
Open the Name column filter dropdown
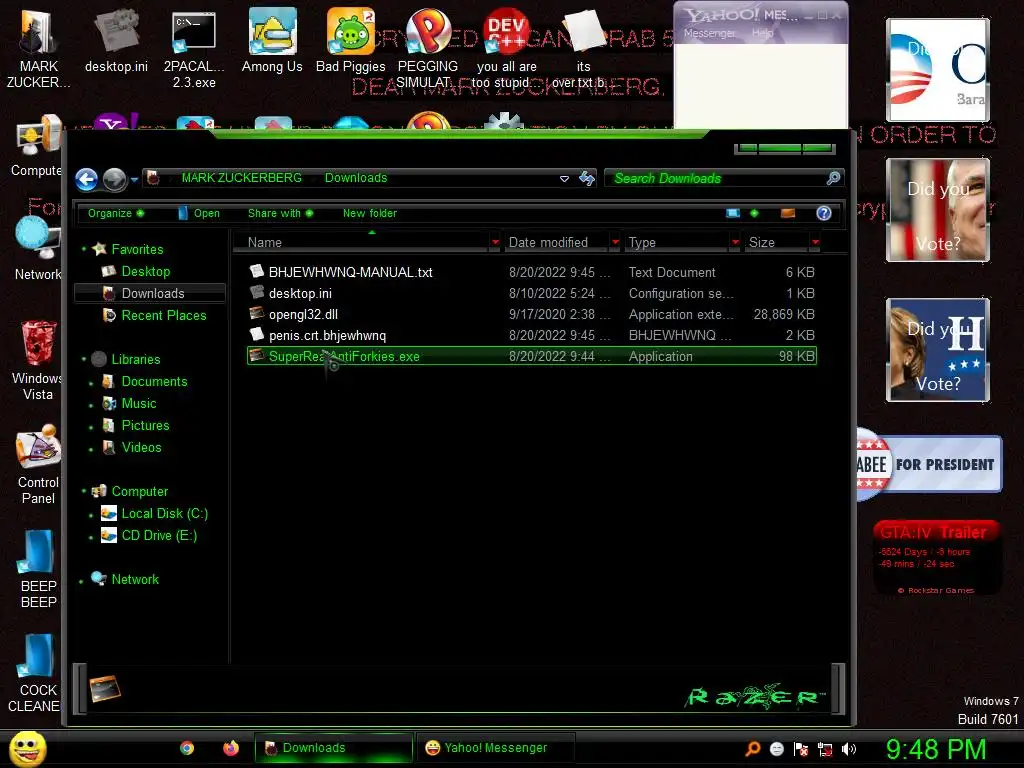click(495, 242)
